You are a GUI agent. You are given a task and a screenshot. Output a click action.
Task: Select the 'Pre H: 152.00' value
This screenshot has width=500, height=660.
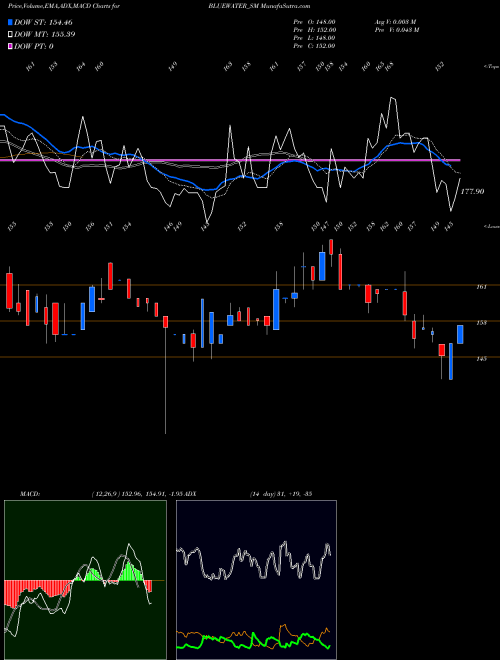314,30
